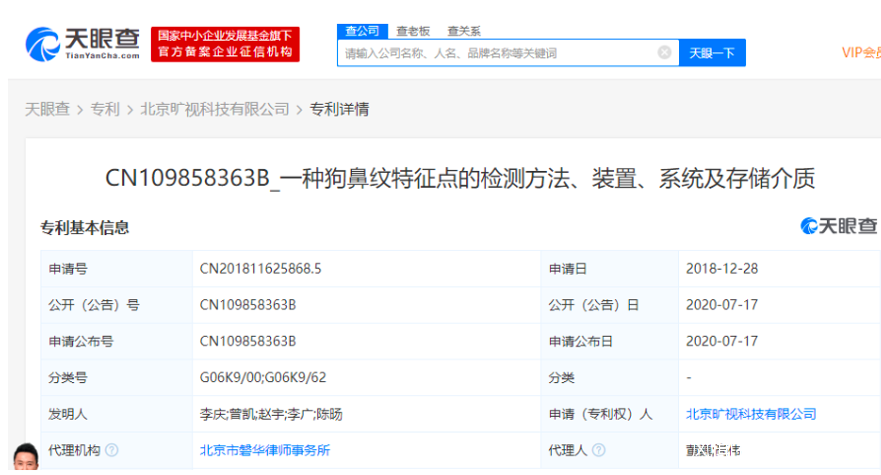The image size is (881, 475).
Task: Click the 发明人 label cell
Action: tap(116, 414)
